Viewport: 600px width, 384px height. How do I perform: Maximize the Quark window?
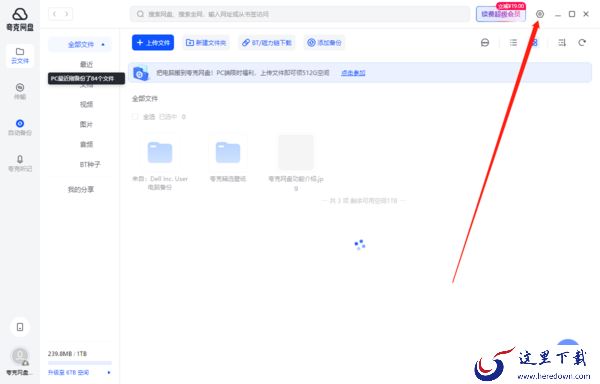coord(572,14)
